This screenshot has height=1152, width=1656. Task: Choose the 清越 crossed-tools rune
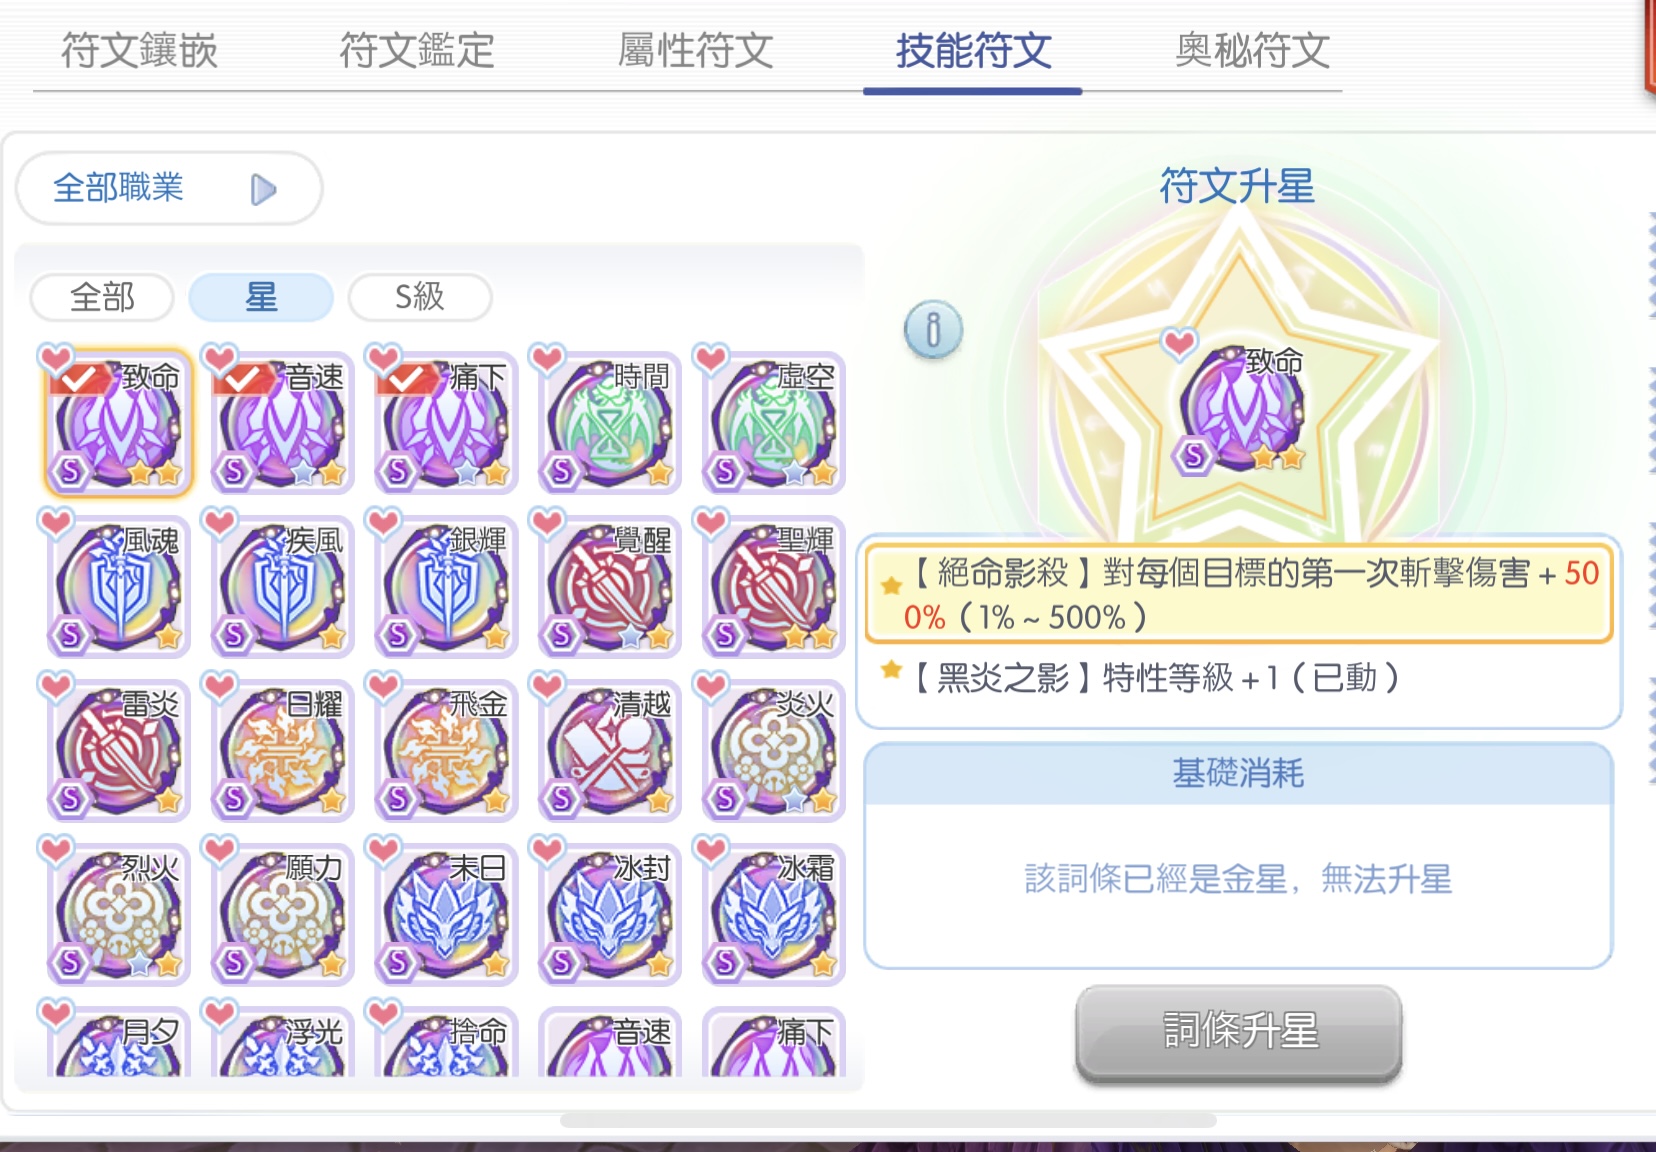click(610, 750)
